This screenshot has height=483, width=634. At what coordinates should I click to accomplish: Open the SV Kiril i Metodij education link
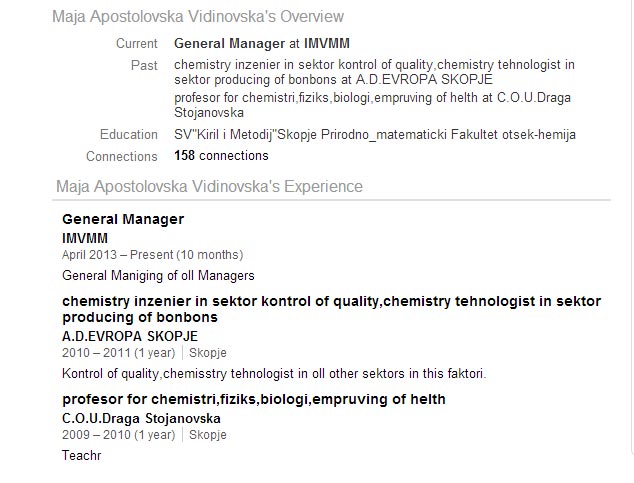(x=375, y=134)
